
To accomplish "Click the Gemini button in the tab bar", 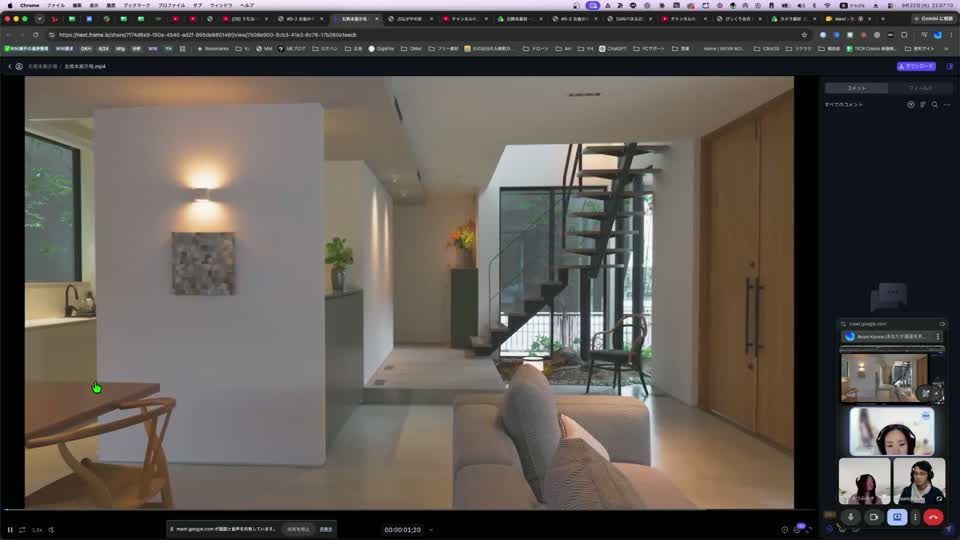I will (933, 19).
